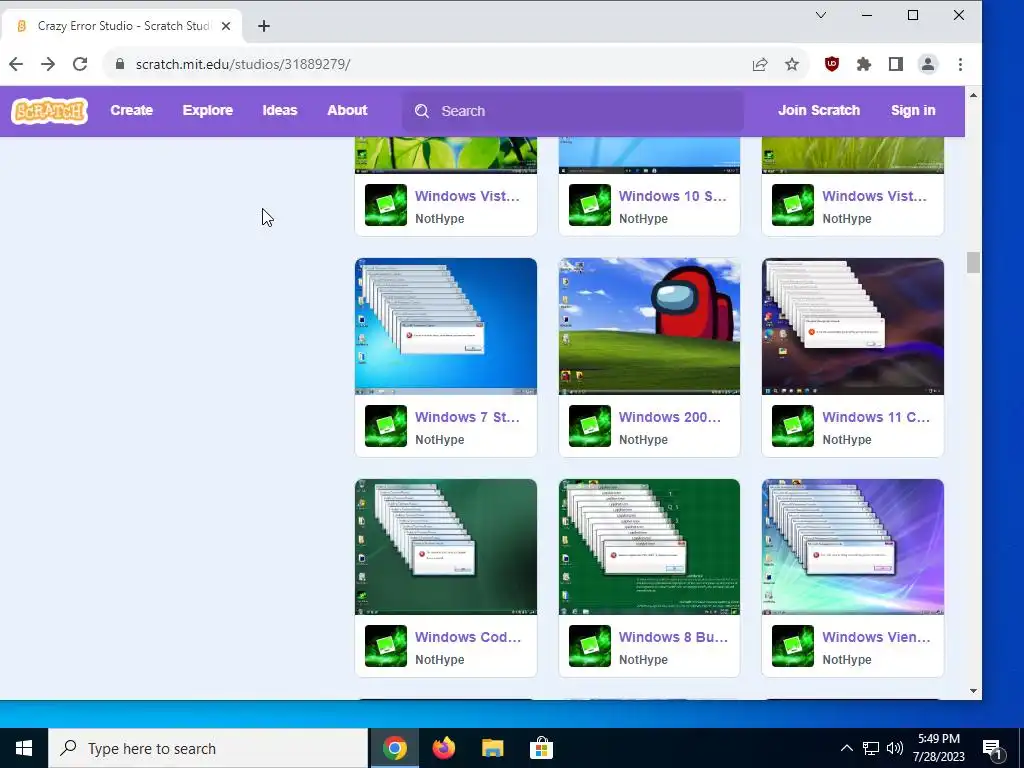Open the About page

tap(347, 110)
